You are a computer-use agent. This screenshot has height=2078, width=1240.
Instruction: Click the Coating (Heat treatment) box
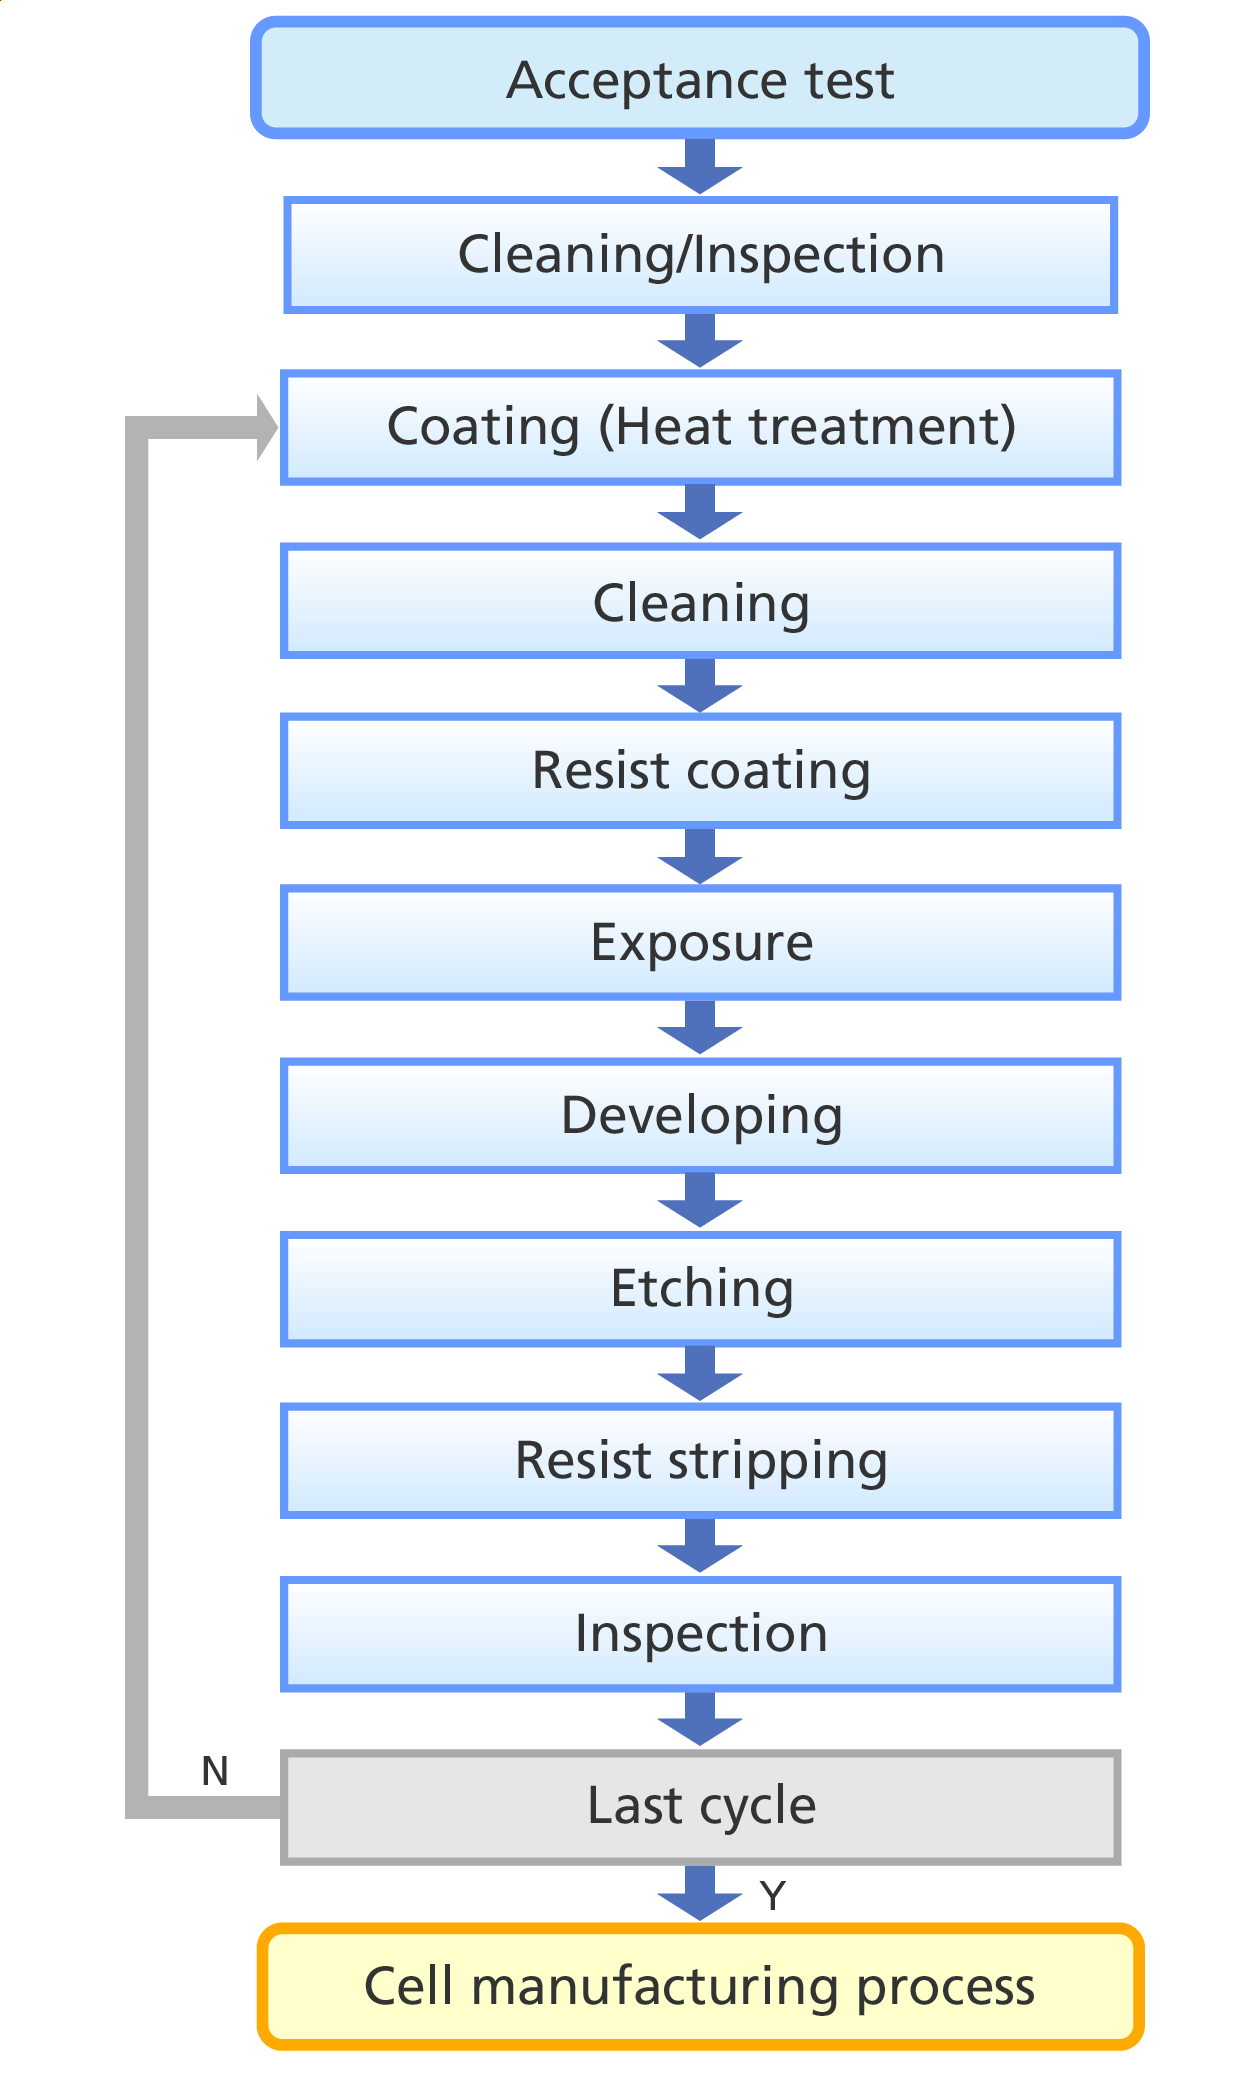(x=700, y=428)
